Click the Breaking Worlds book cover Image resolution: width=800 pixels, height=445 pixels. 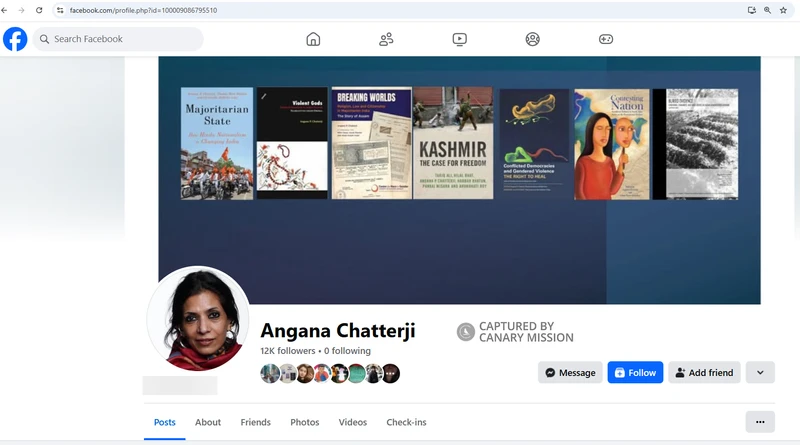[x=371, y=143]
